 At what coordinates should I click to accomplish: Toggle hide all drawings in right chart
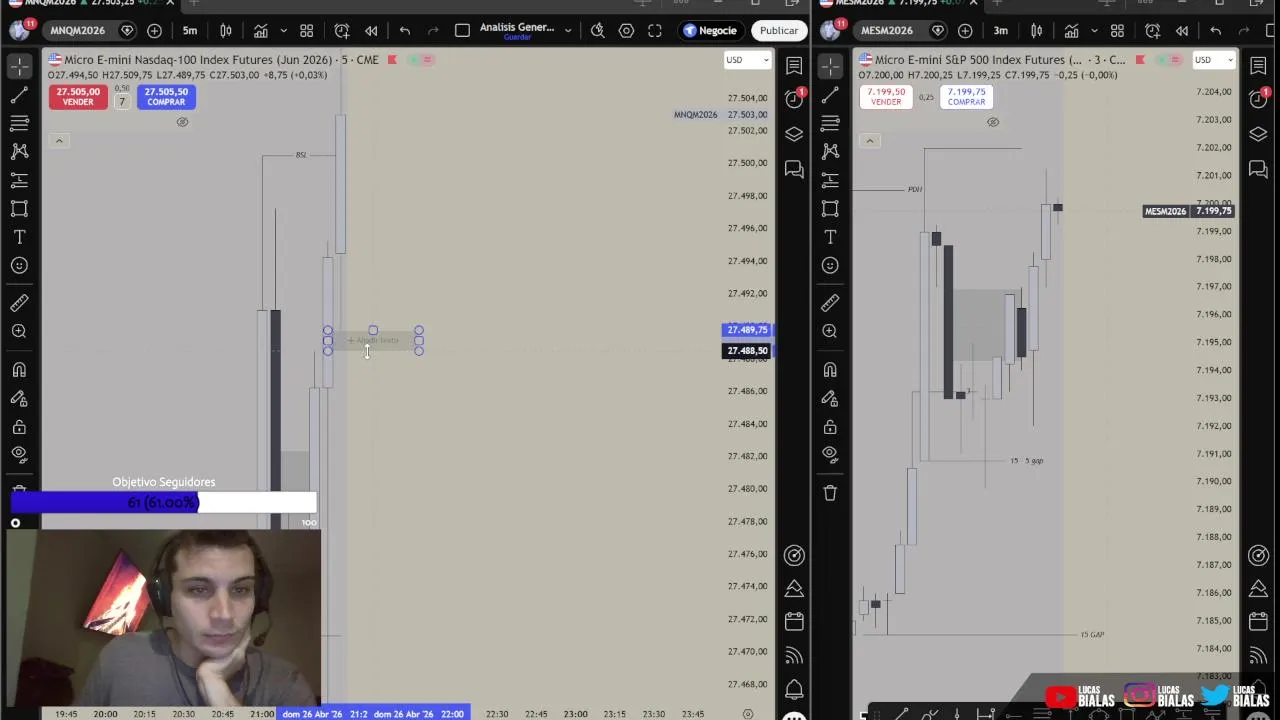click(830, 455)
